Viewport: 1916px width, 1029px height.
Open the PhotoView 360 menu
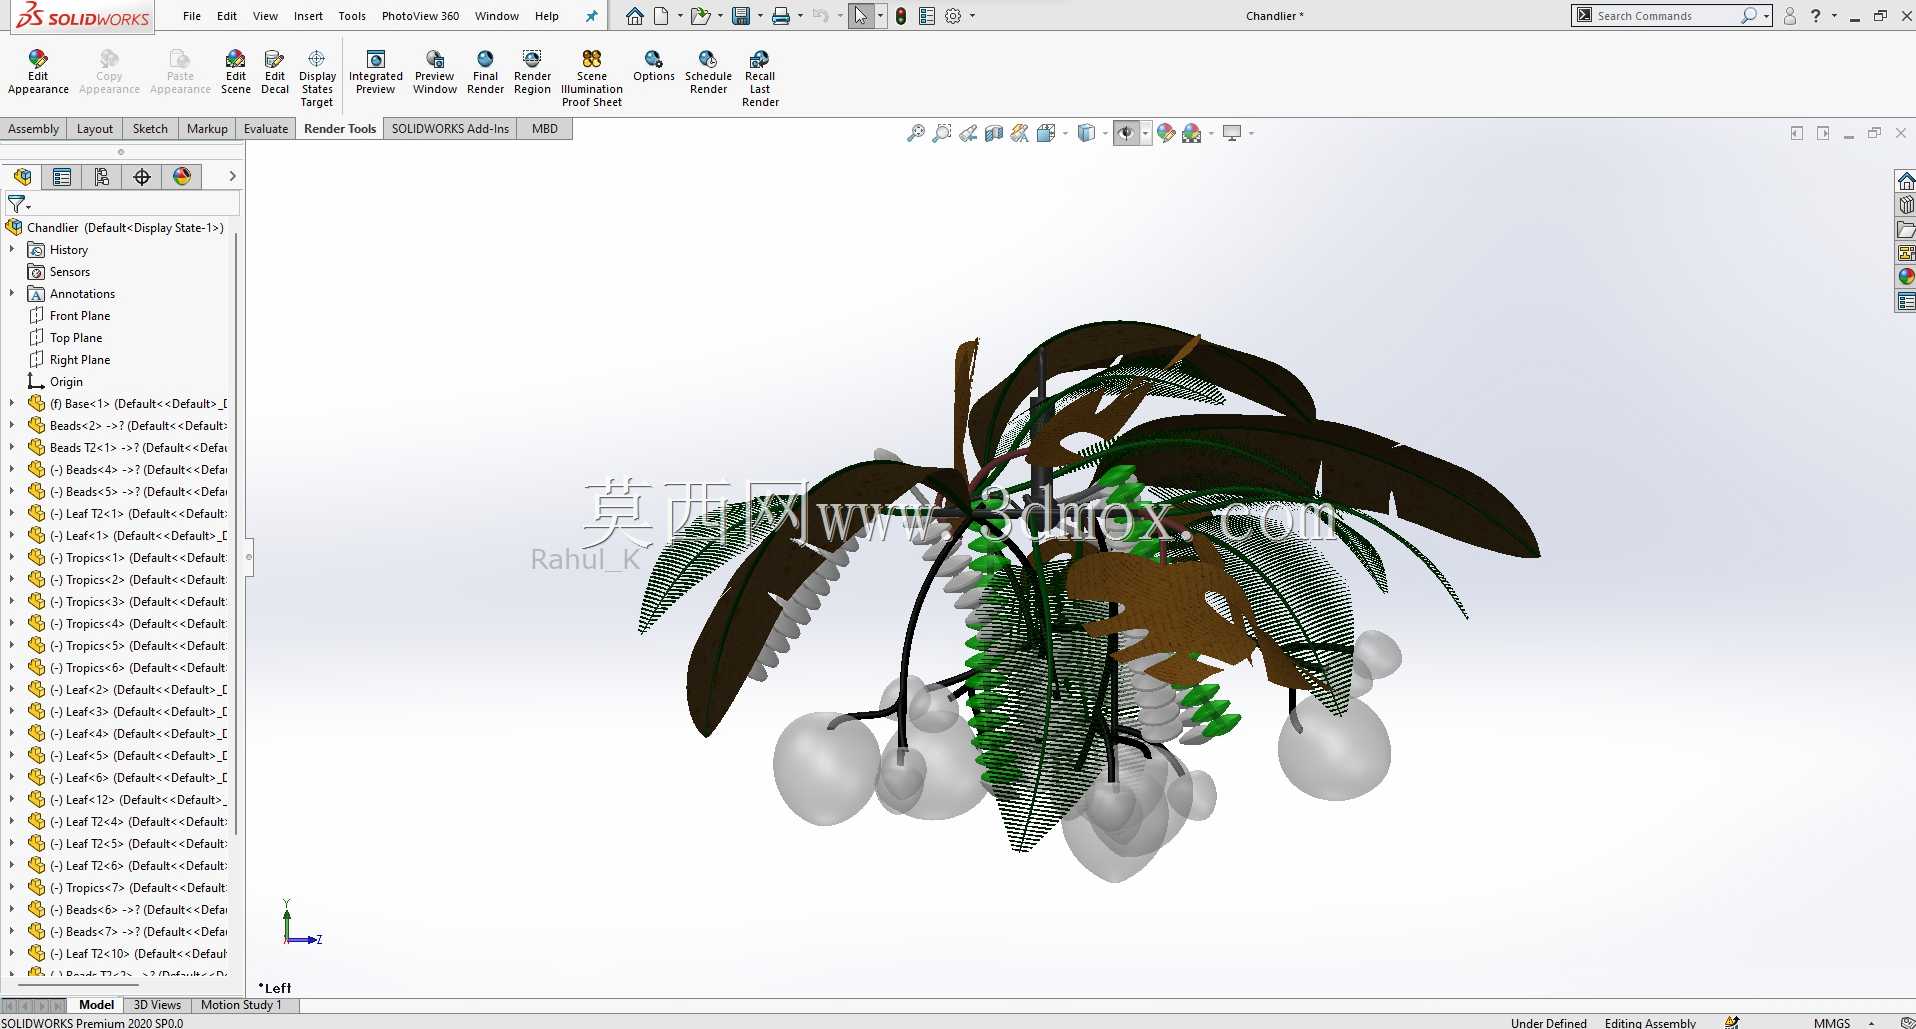pyautogui.click(x=421, y=16)
